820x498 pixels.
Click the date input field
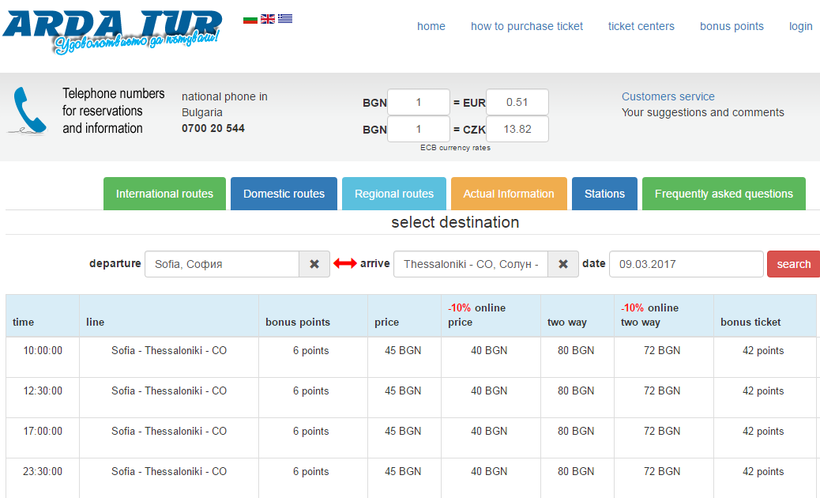pyautogui.click(x=685, y=264)
